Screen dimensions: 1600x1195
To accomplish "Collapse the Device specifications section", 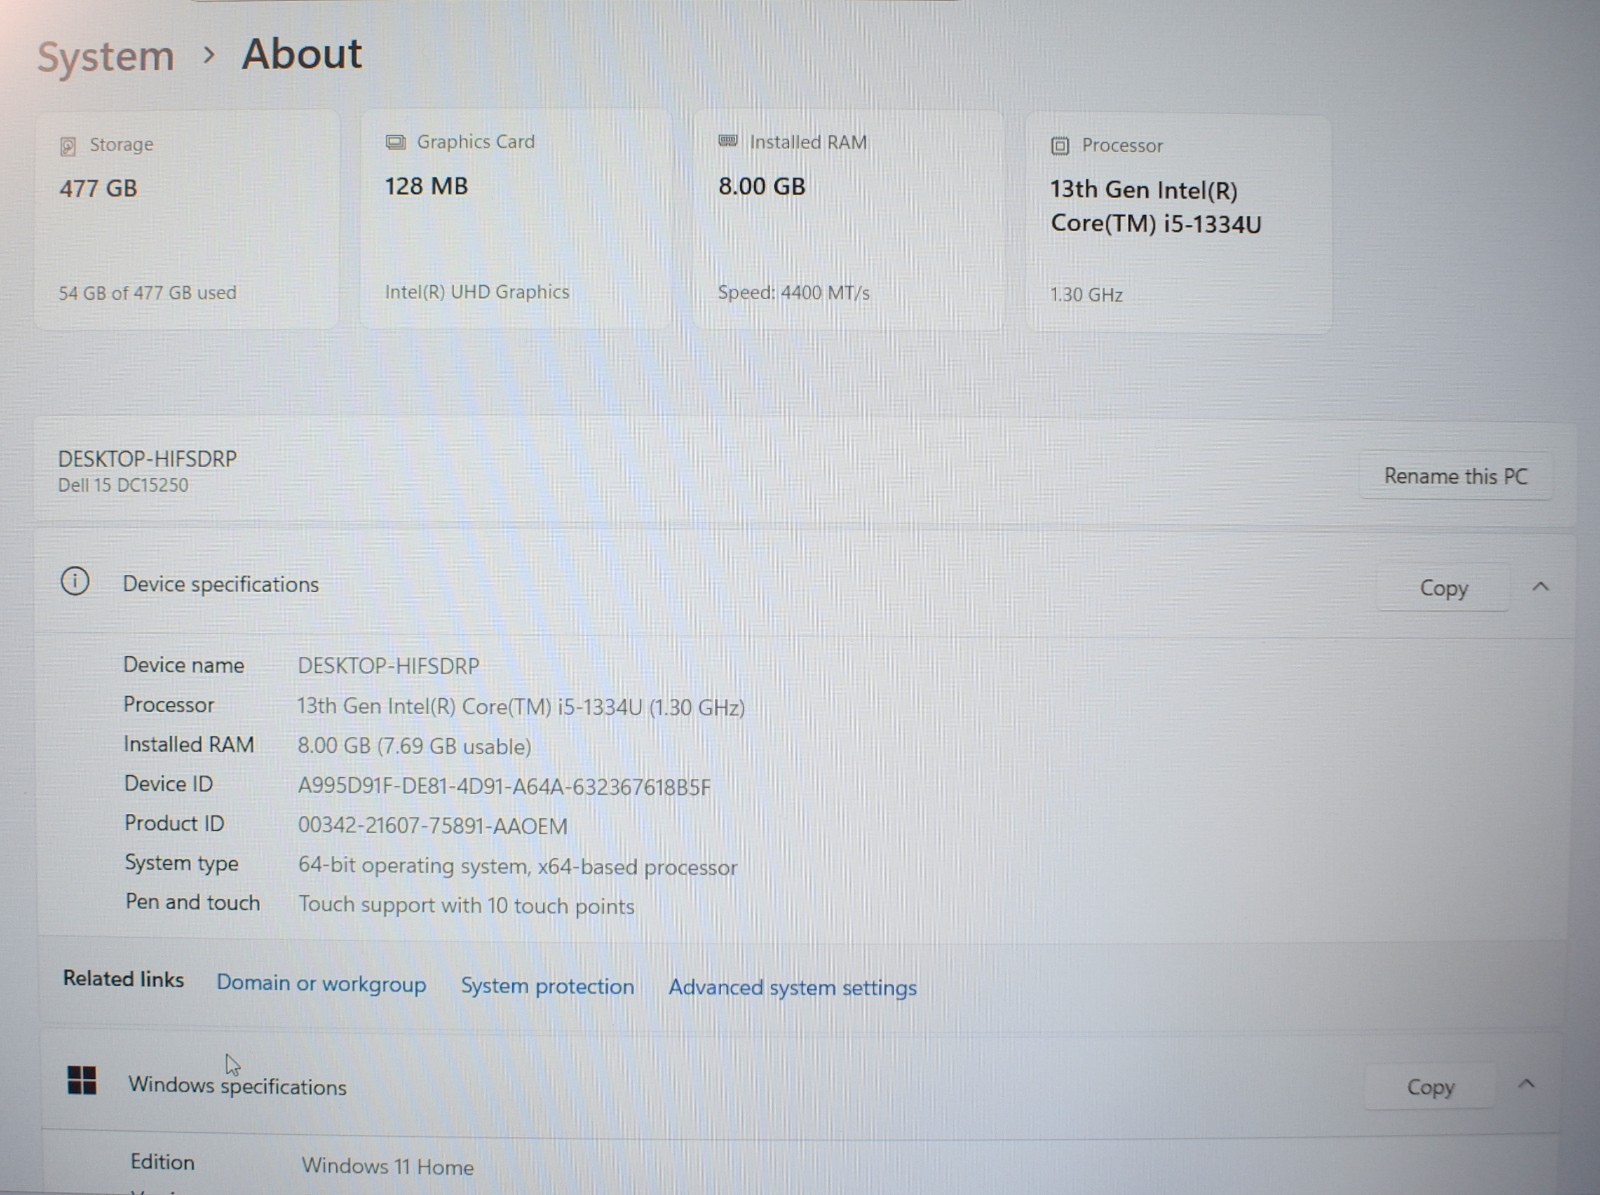I will click(x=1540, y=587).
